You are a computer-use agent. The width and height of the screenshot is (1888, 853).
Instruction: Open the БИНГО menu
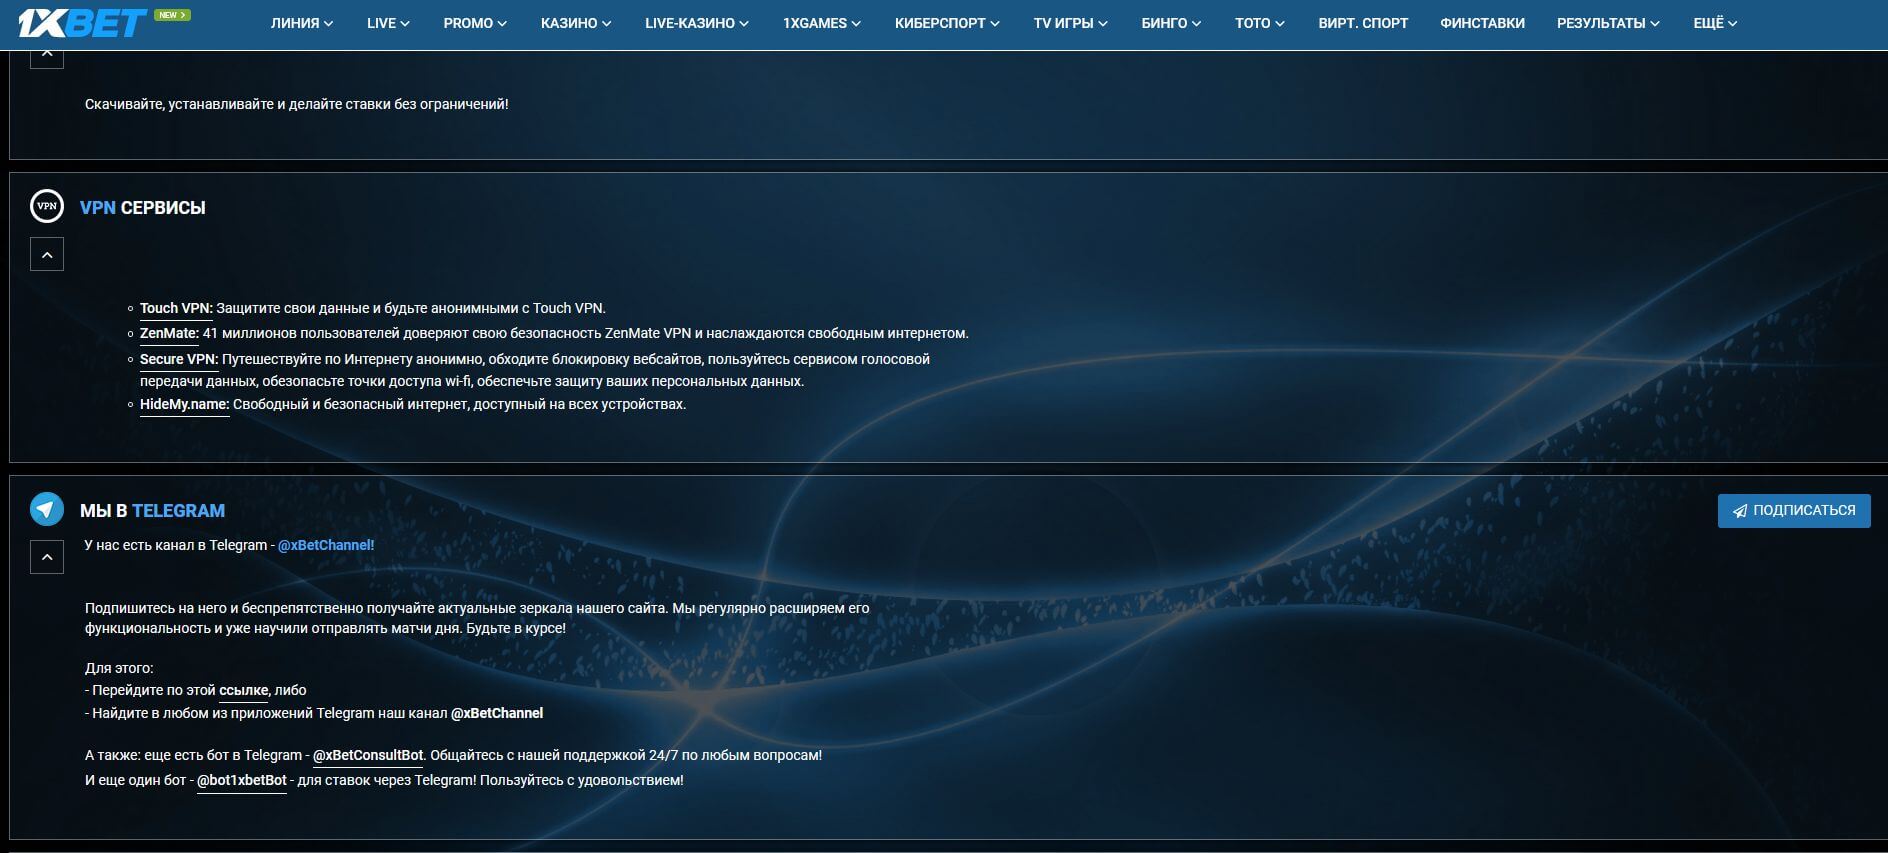1171,23
